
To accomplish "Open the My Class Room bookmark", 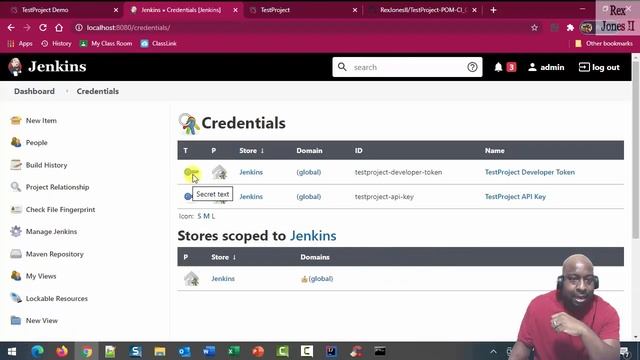I will (106, 43).
